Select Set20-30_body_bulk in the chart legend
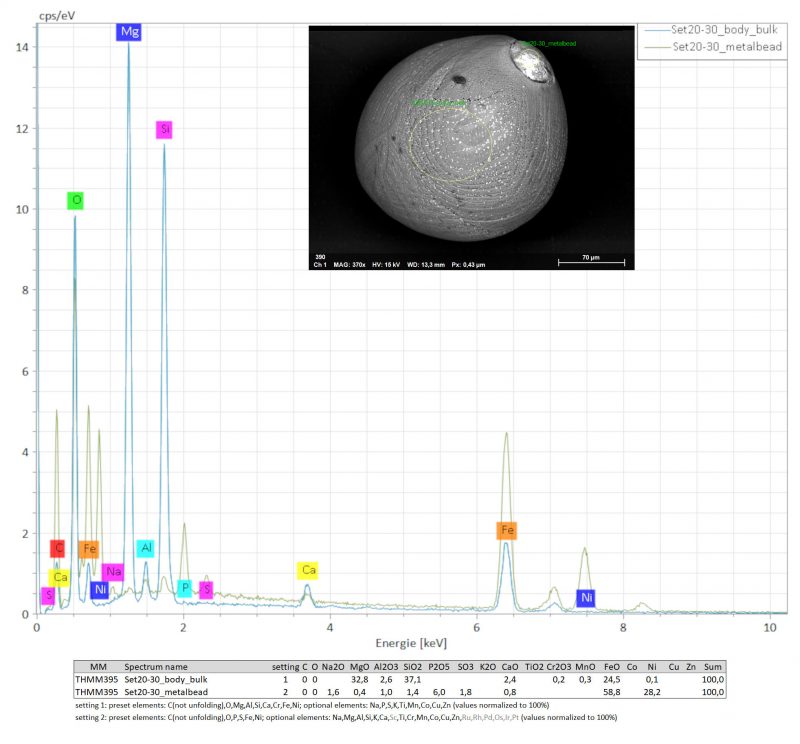This screenshot has width=800, height=744. (x=718, y=30)
